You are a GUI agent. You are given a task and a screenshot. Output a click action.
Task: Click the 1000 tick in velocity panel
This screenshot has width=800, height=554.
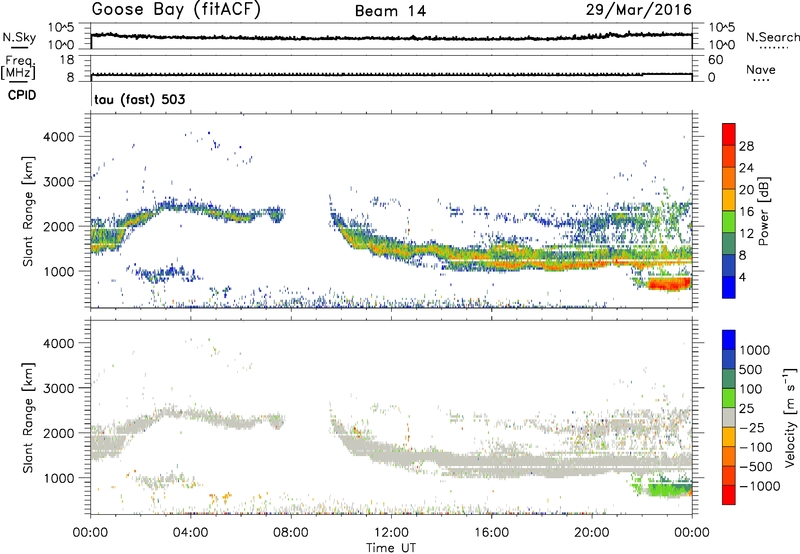(x=58, y=478)
